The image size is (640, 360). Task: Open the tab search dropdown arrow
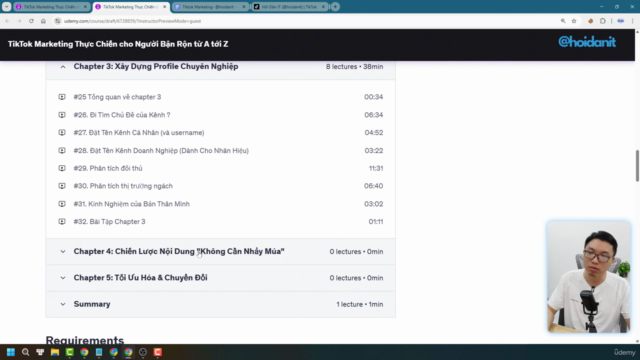7,7
